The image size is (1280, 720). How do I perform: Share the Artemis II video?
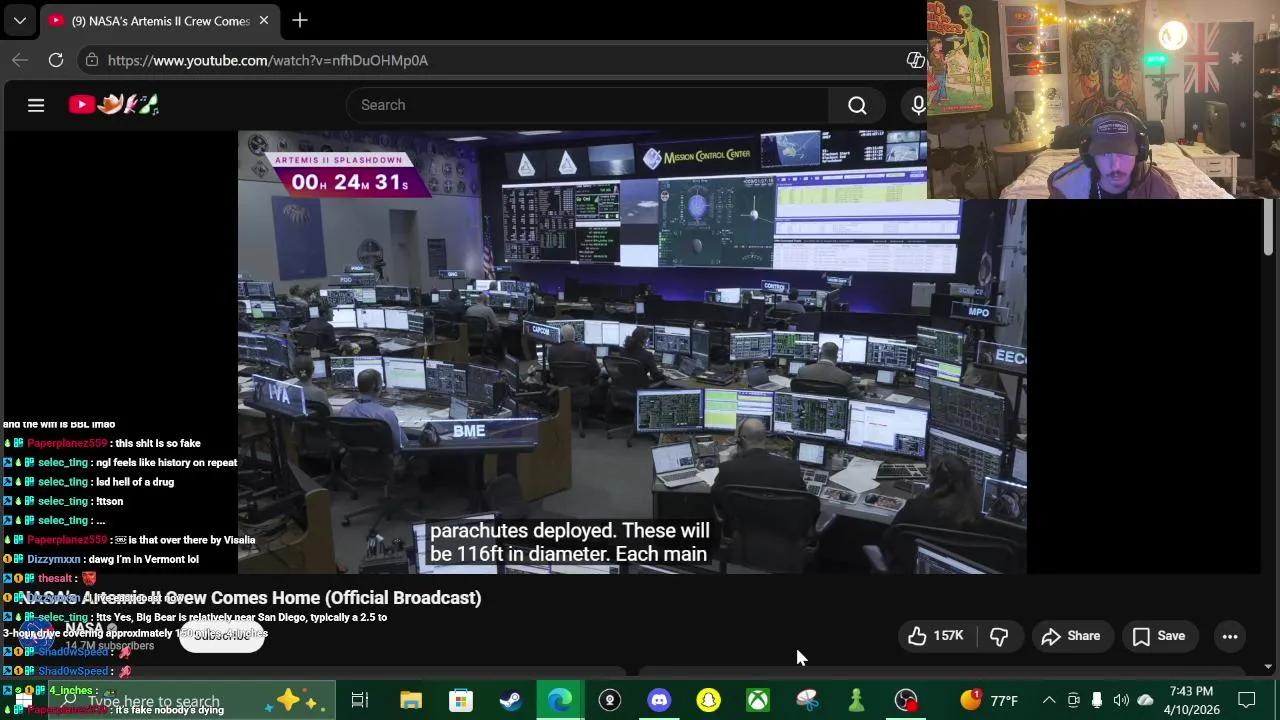tap(1070, 636)
